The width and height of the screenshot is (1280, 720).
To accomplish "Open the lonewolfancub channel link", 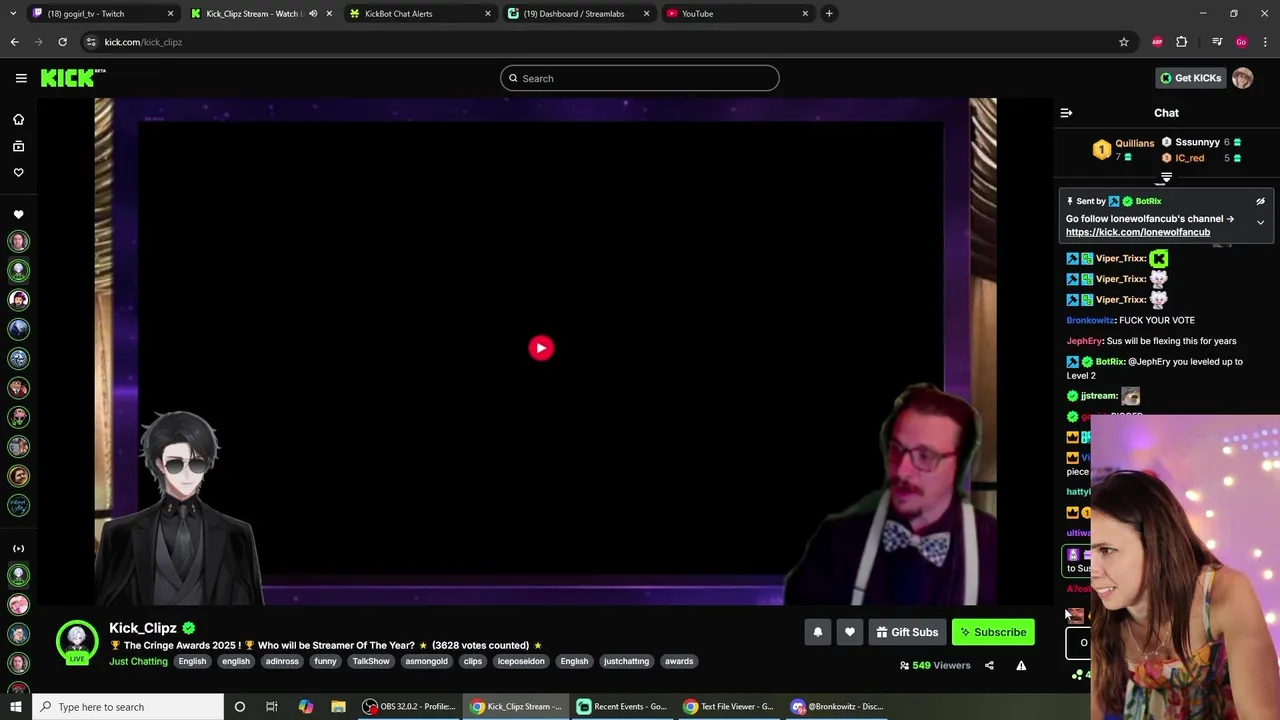I will (x=1138, y=232).
